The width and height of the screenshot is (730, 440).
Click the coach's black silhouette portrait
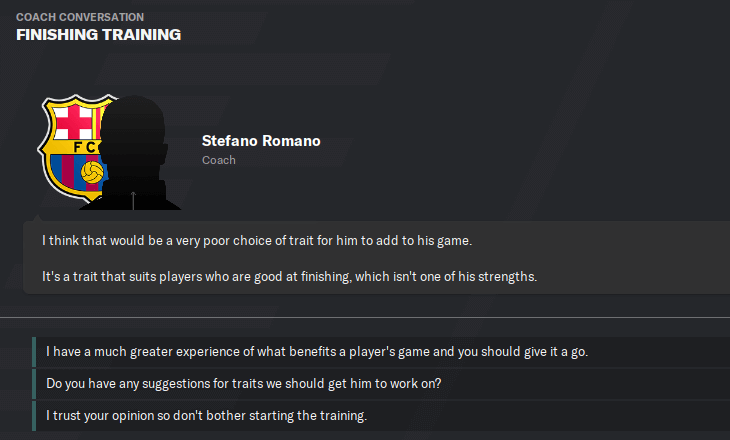click(132, 153)
